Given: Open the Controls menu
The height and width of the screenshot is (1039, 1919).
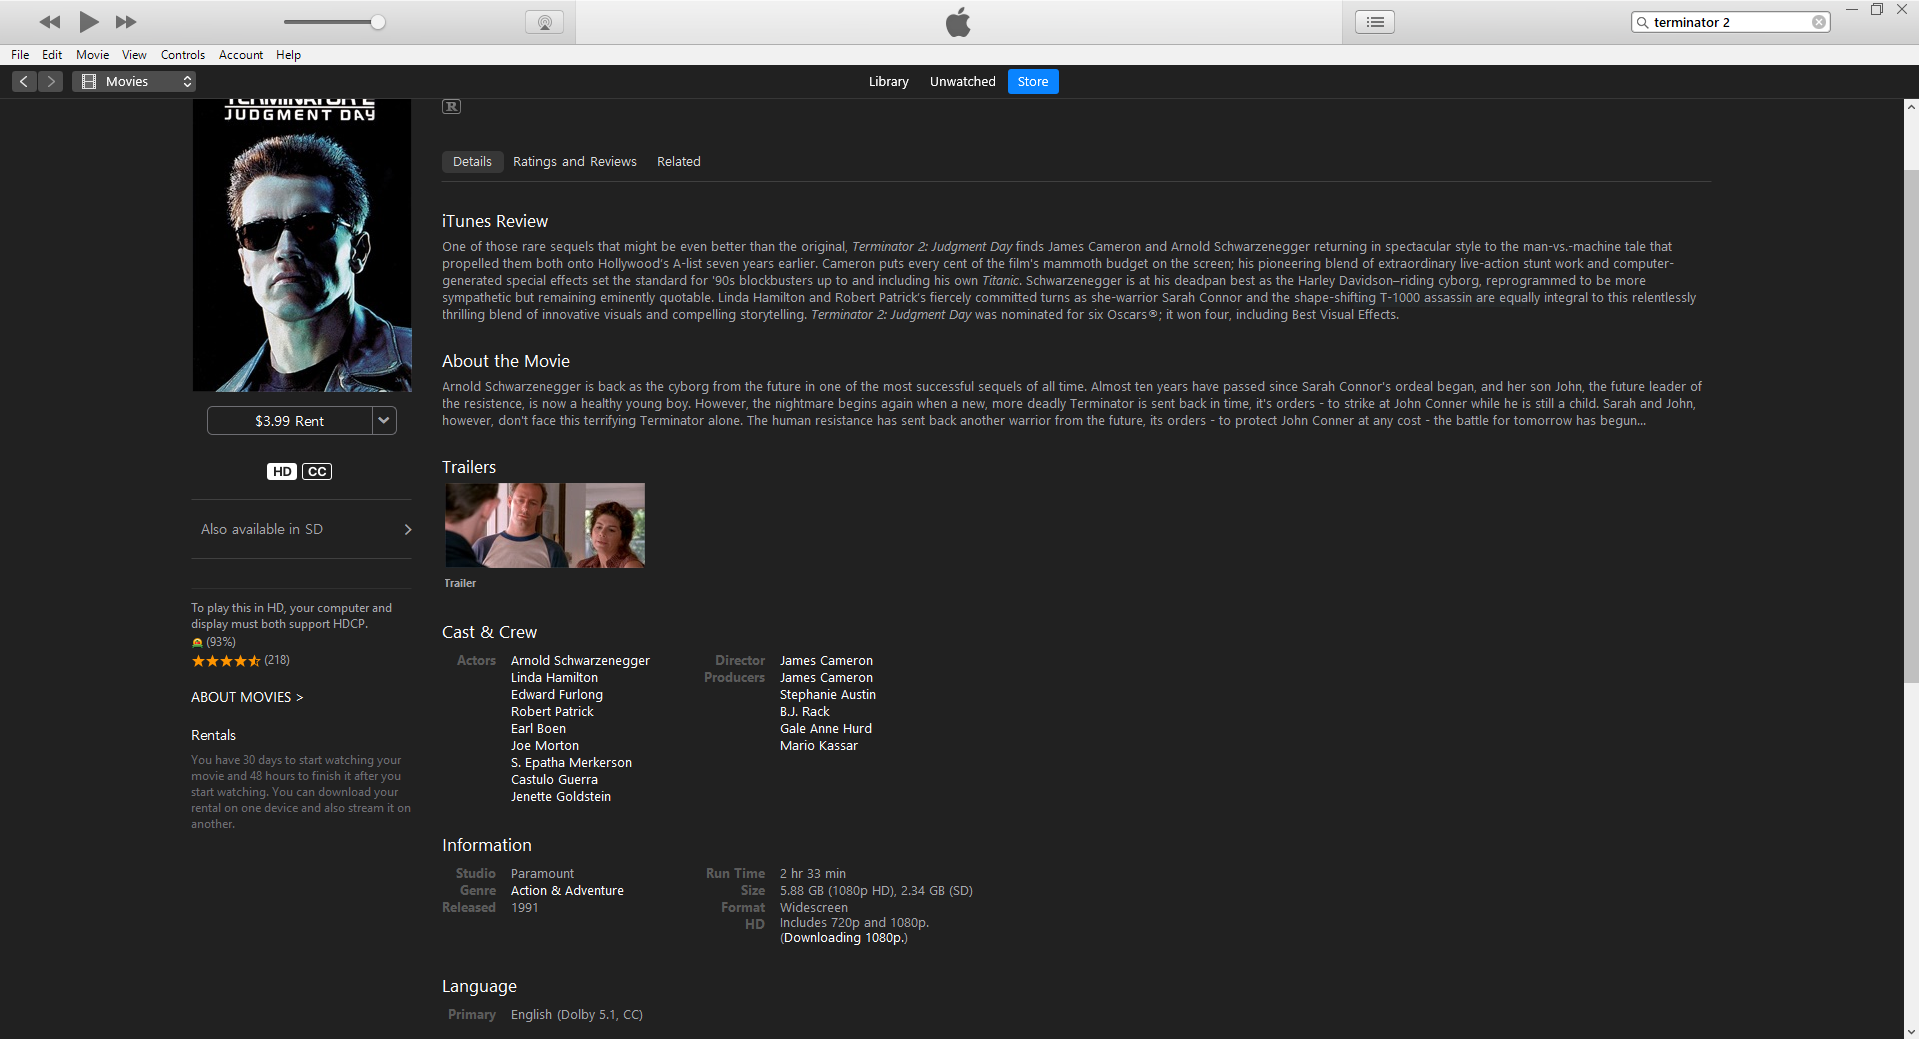Looking at the screenshot, I should [183, 55].
